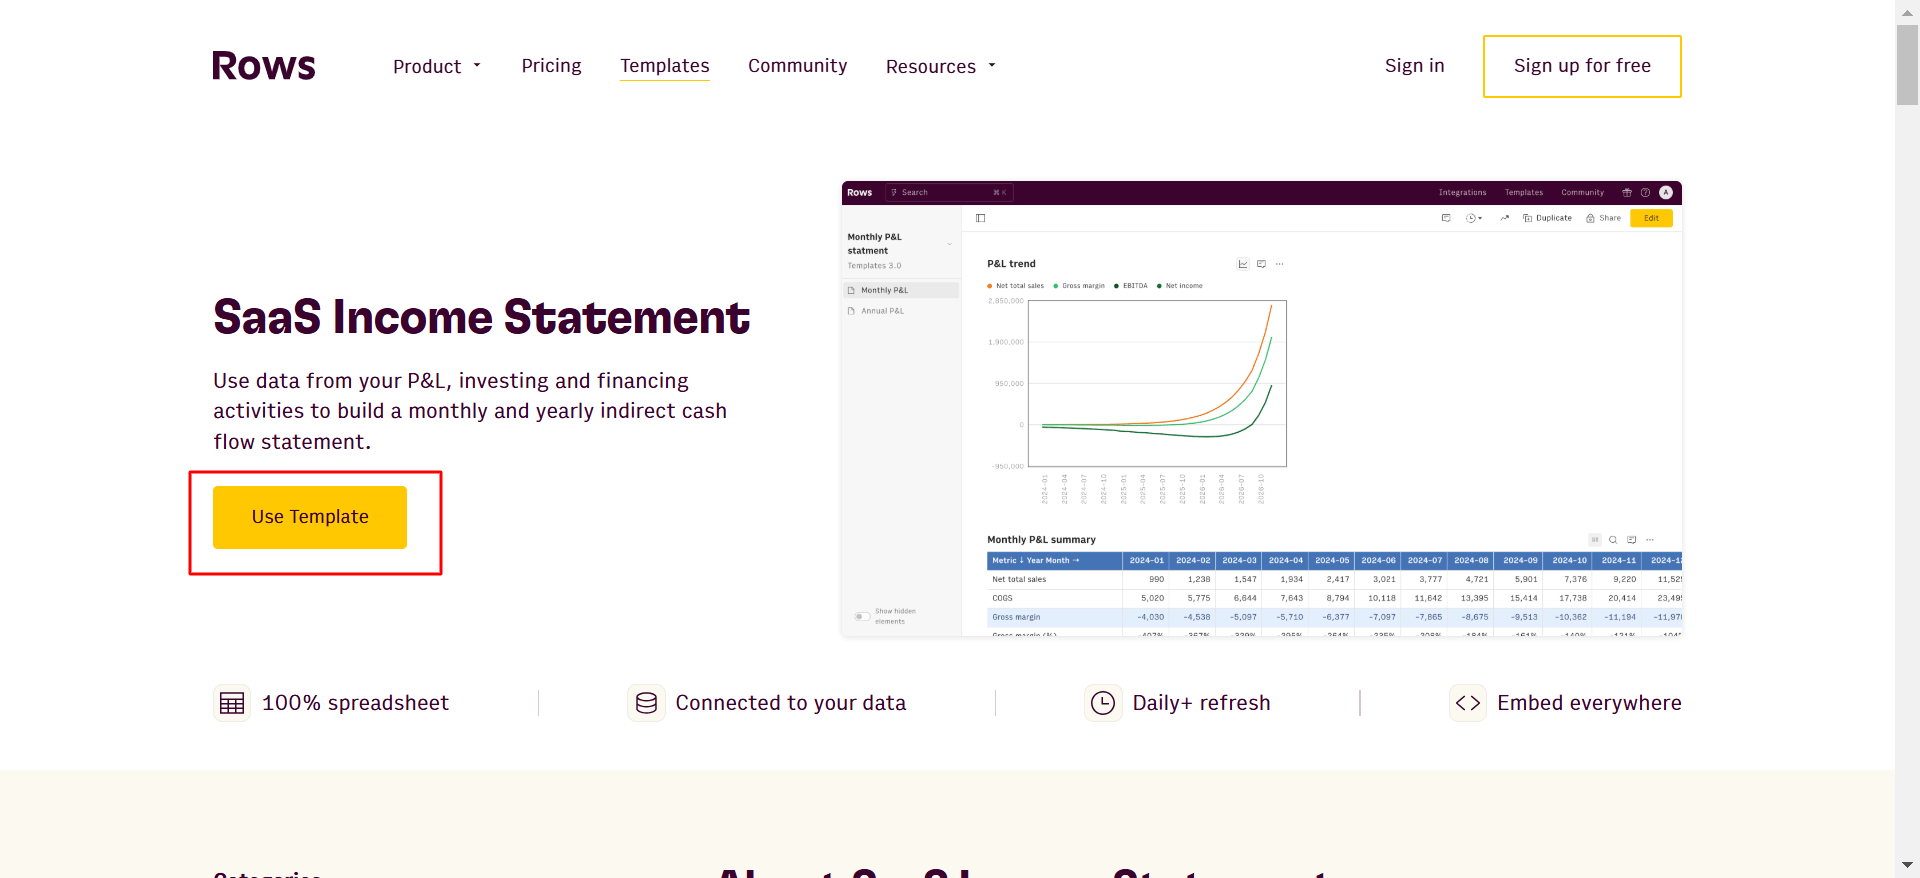Image resolution: width=1920 pixels, height=878 pixels.
Task: Click Community in the preview top bar
Action: 1583,192
